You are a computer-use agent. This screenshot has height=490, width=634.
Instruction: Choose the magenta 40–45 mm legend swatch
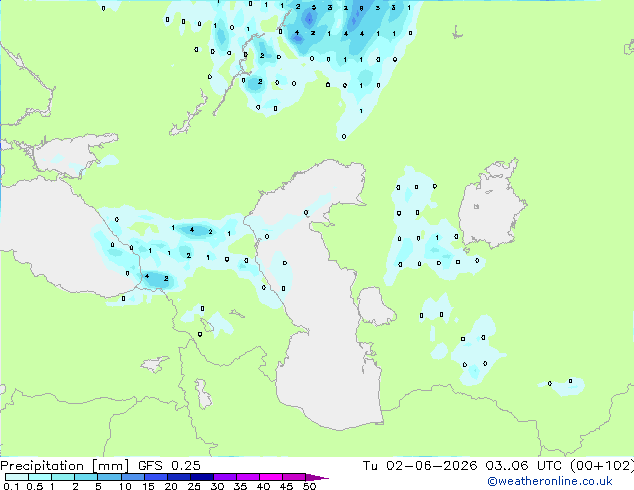click(271, 477)
